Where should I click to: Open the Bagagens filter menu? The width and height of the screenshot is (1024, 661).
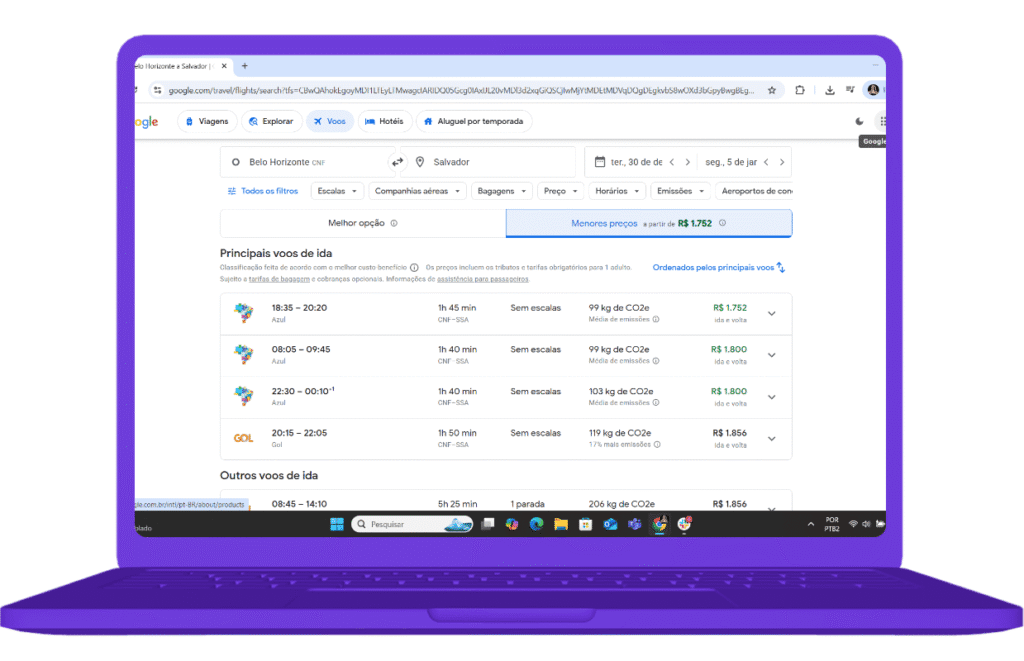[501, 190]
